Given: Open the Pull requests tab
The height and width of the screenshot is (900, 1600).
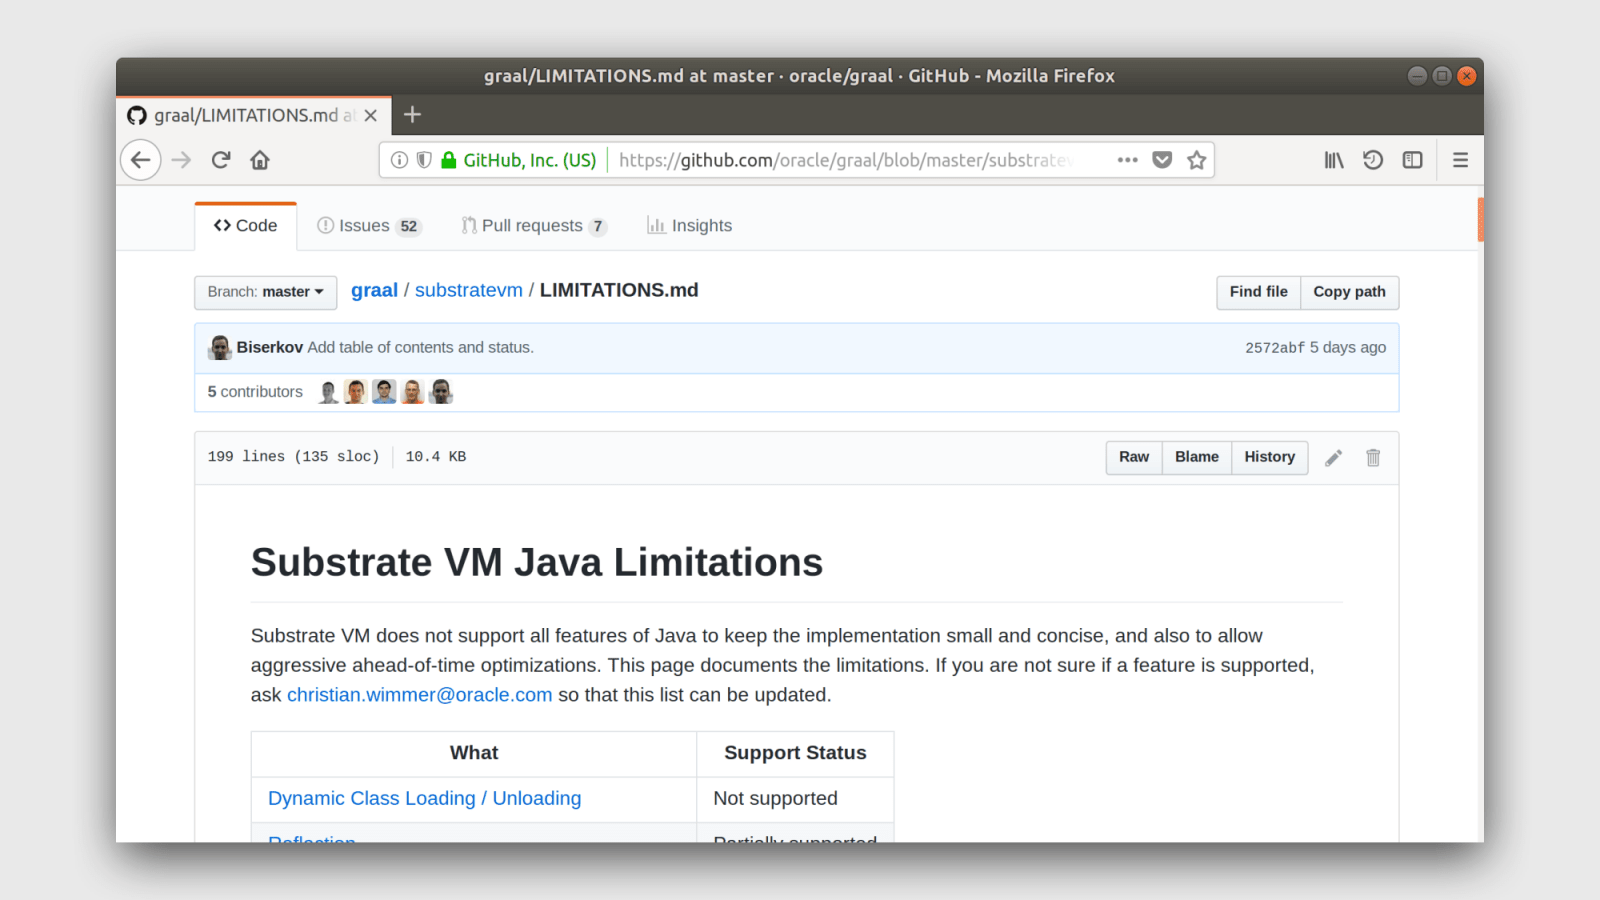Looking at the screenshot, I should (534, 226).
